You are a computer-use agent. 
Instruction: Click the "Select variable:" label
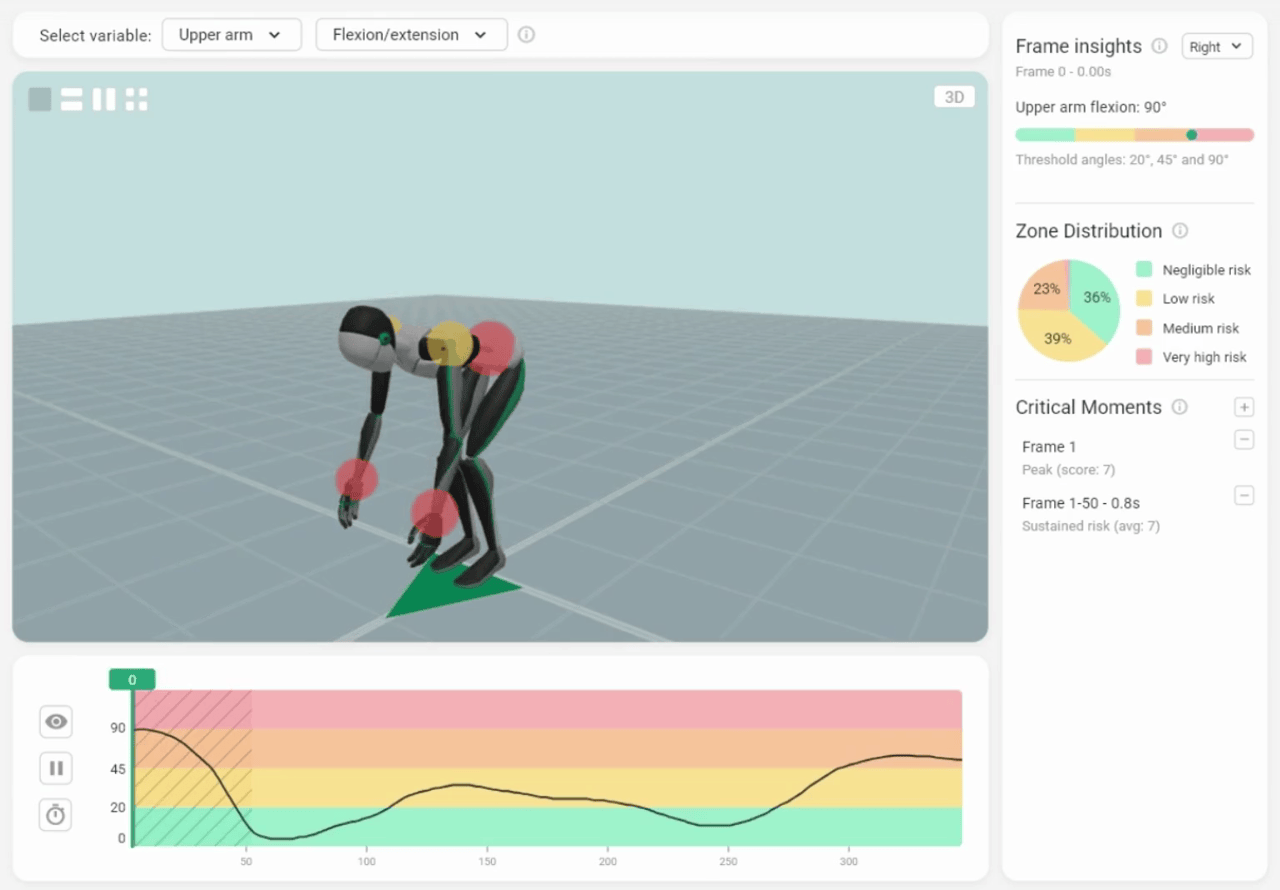pos(95,35)
